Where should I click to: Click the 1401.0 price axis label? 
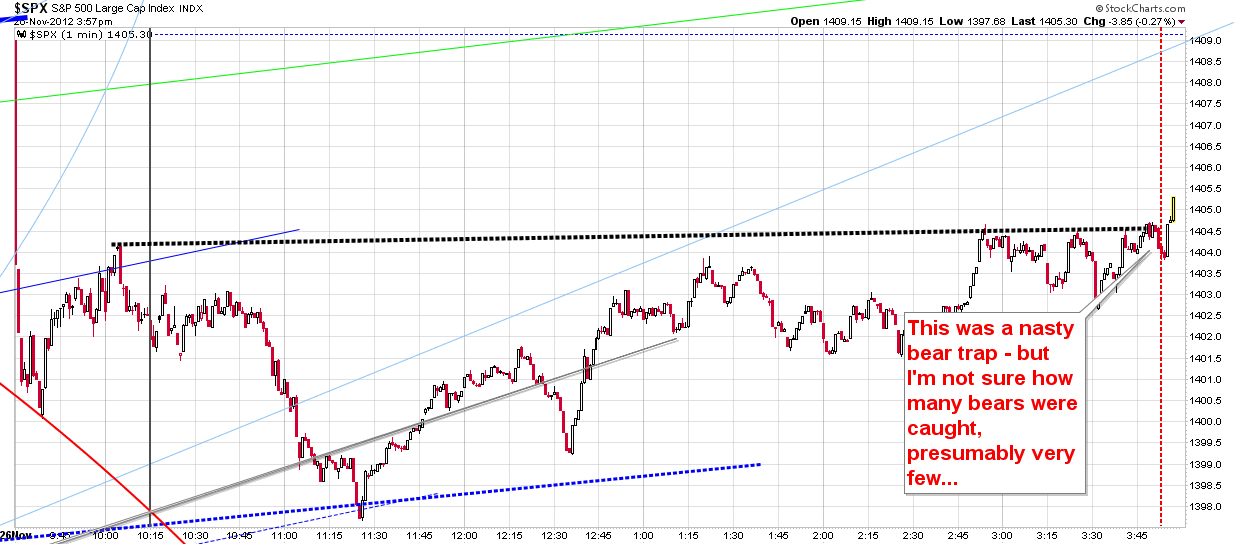point(1204,379)
